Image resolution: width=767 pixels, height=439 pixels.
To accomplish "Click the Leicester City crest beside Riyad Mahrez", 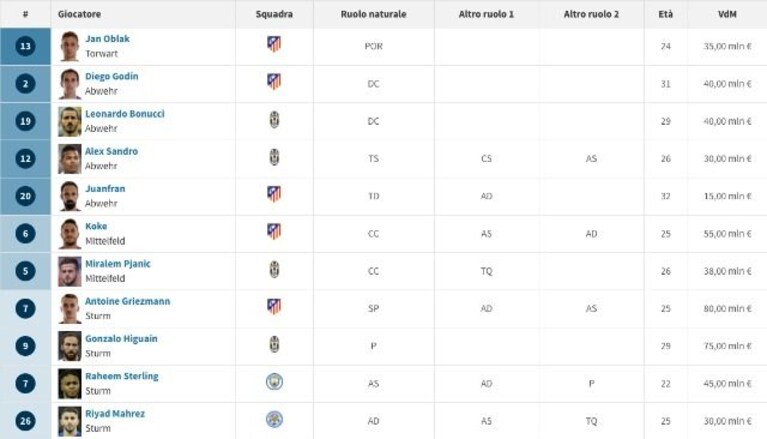I will coord(274,419).
